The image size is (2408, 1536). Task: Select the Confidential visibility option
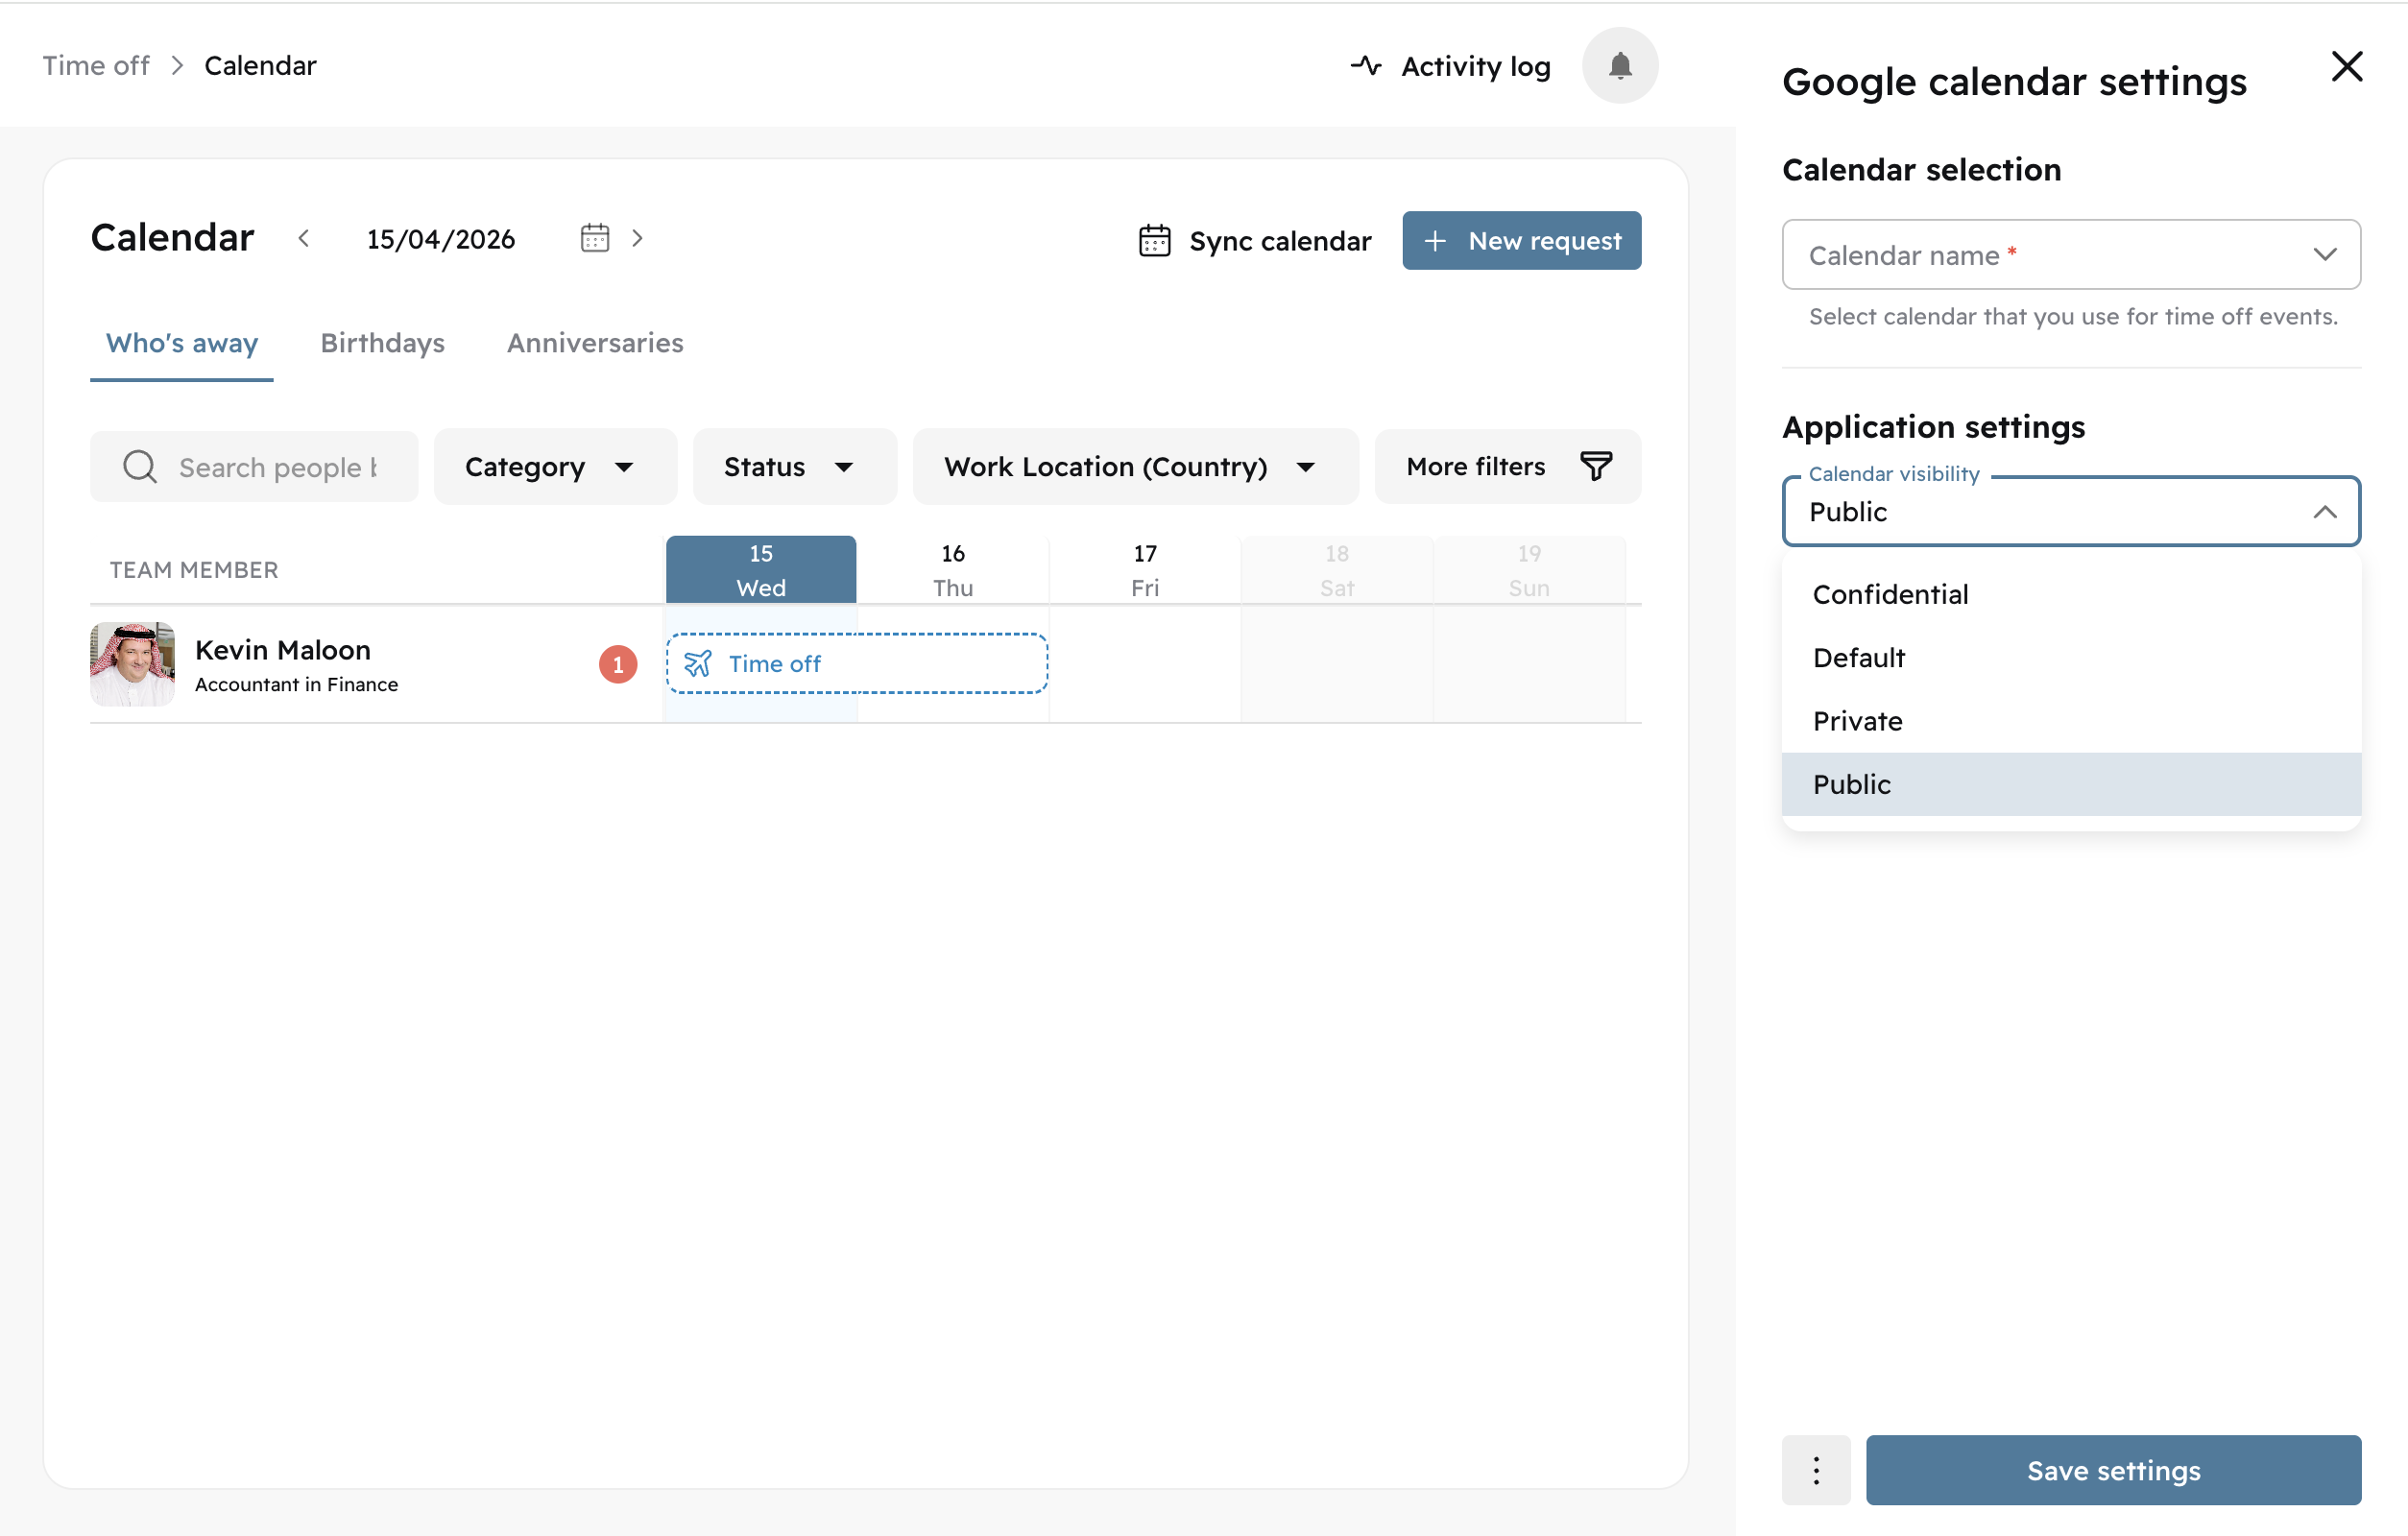click(x=1890, y=594)
